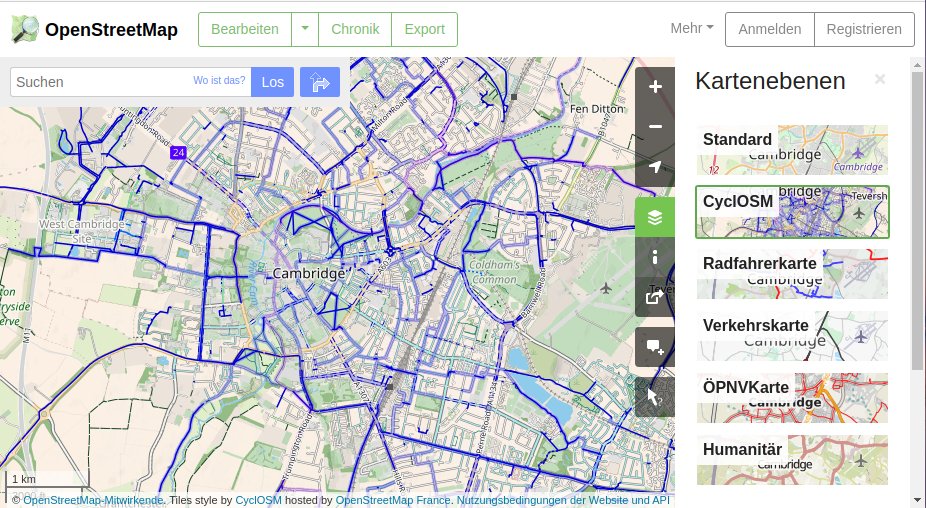Show my location with arrow icon
The image size is (926, 508).
click(655, 167)
